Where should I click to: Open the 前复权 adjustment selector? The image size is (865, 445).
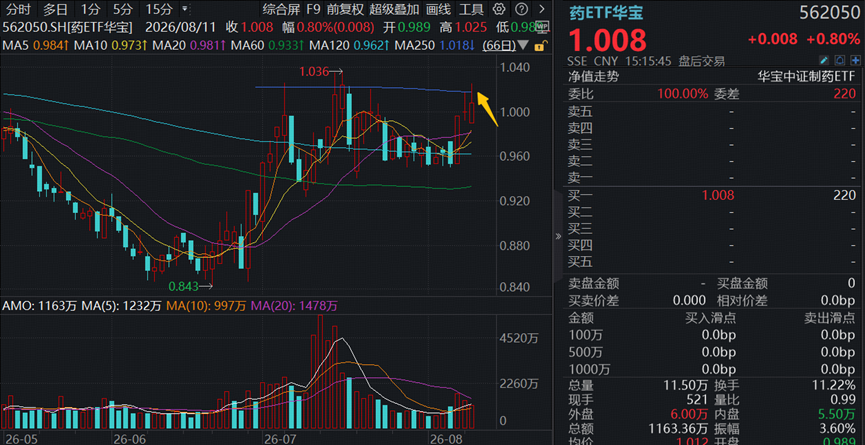(345, 9)
